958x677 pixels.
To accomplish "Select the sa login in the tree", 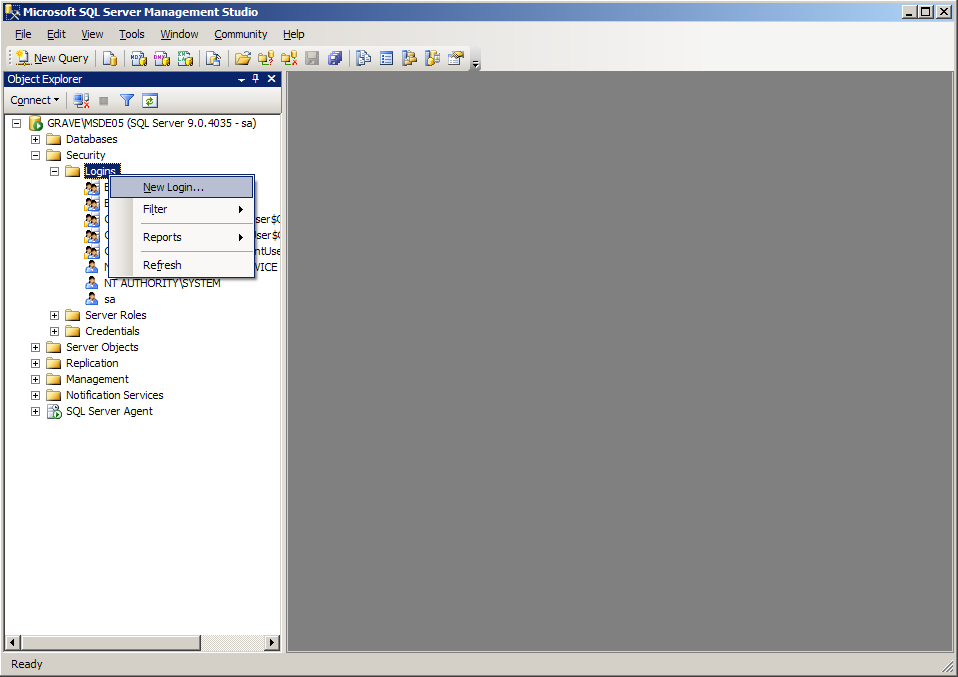I will pos(109,299).
